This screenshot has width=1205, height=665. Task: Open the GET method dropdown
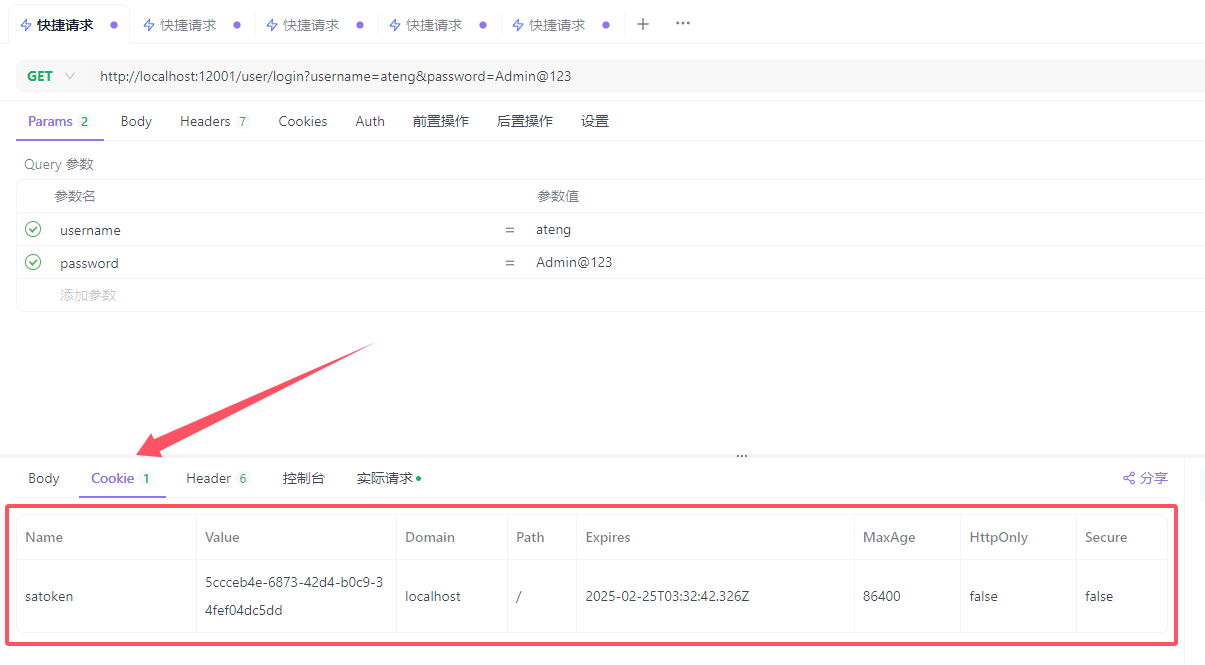coord(51,76)
